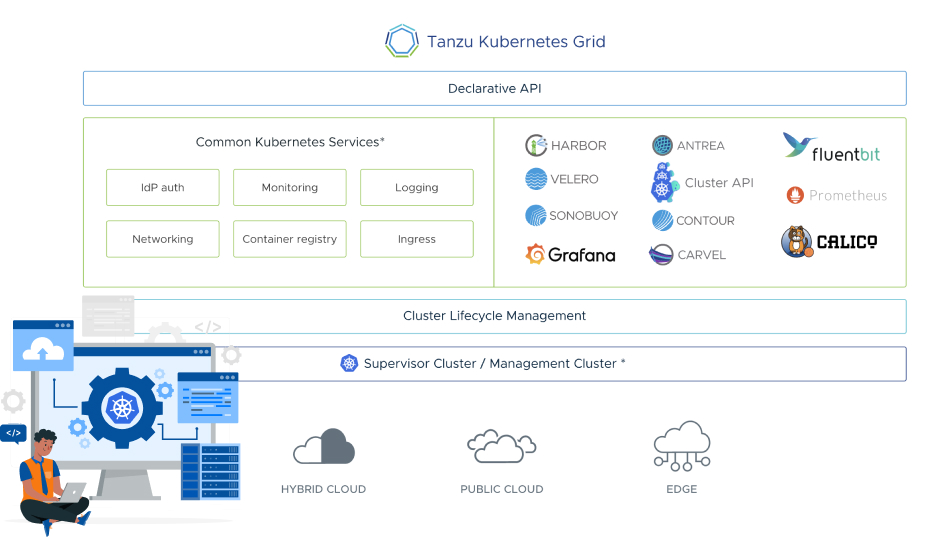Click the Kubernetes gear on the monitor illustration
The height and width of the screenshot is (540, 930).
coord(122,408)
